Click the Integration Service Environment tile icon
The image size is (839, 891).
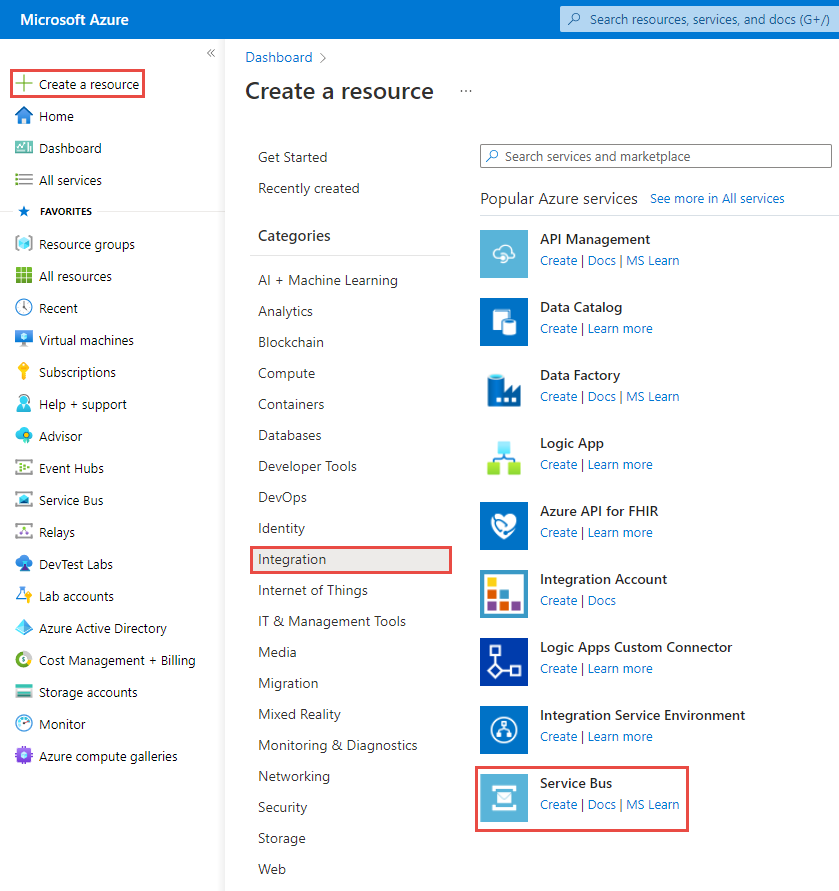[x=504, y=730]
